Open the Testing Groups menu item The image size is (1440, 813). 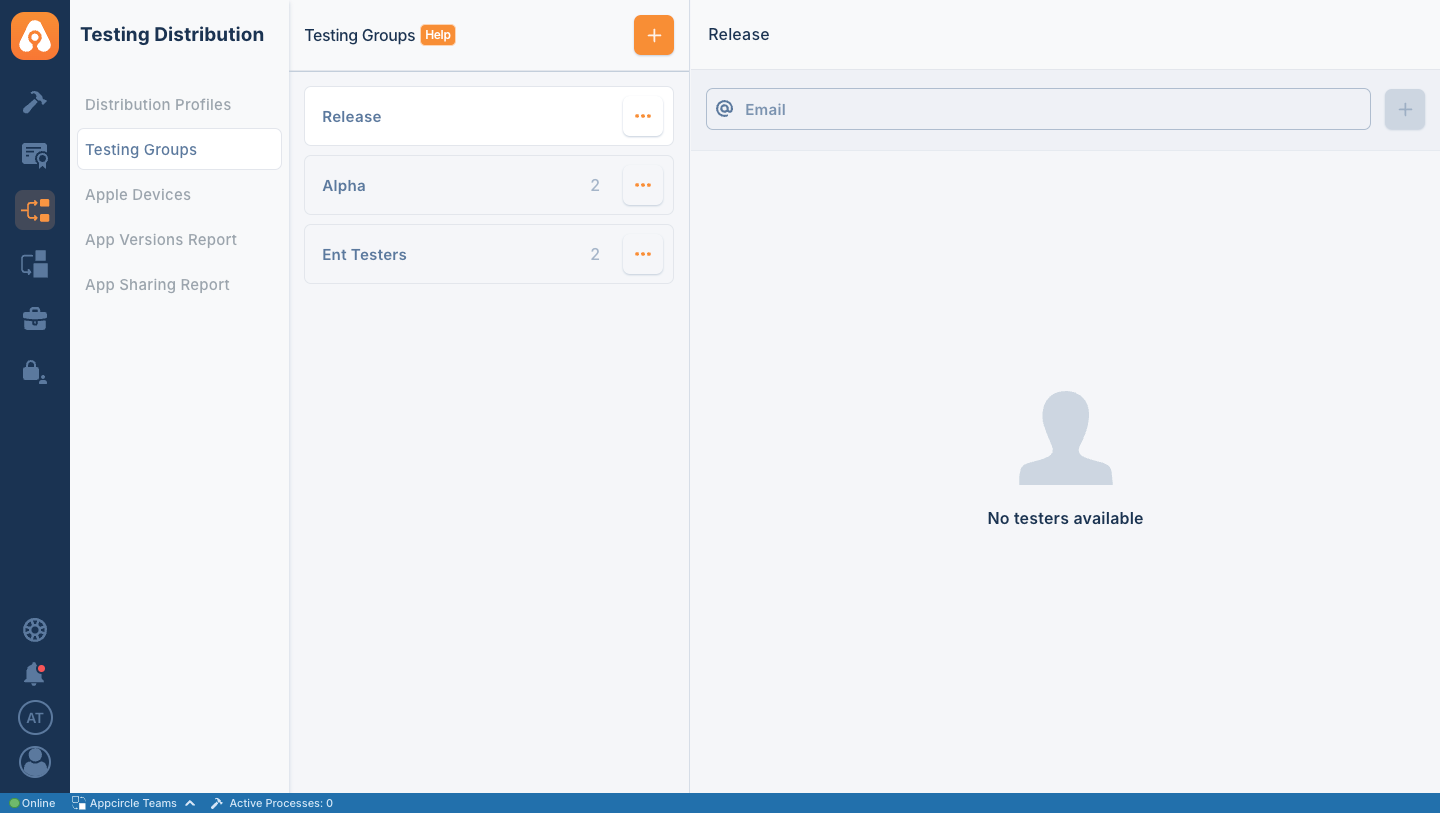point(179,149)
